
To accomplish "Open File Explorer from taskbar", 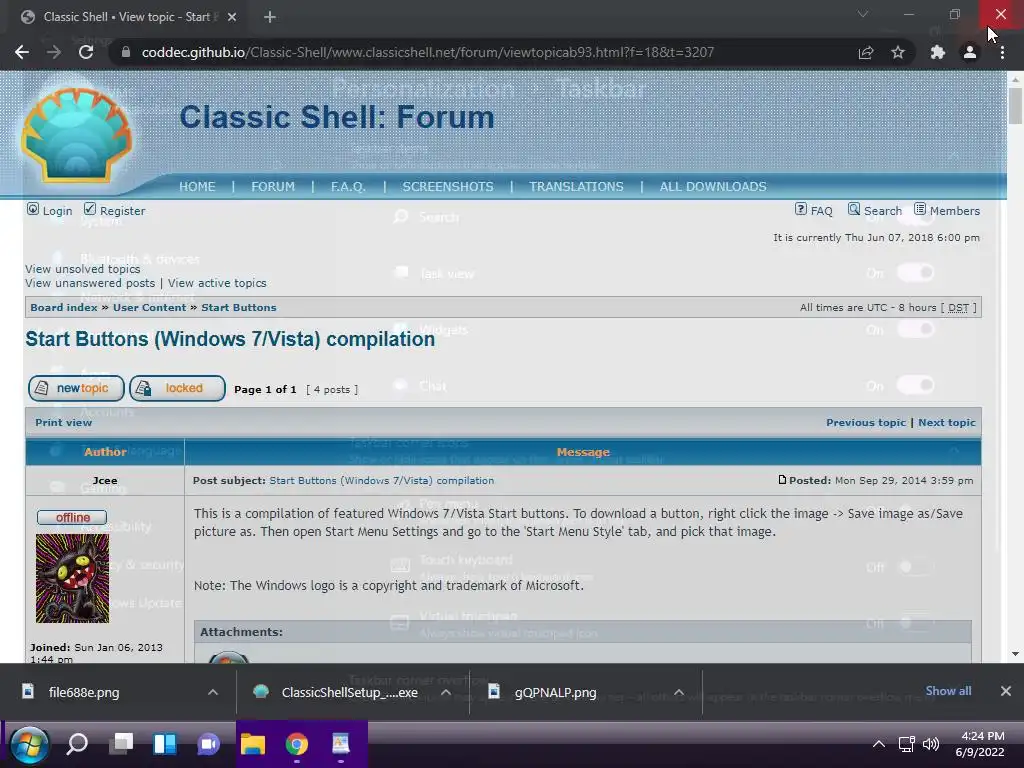I will point(253,744).
